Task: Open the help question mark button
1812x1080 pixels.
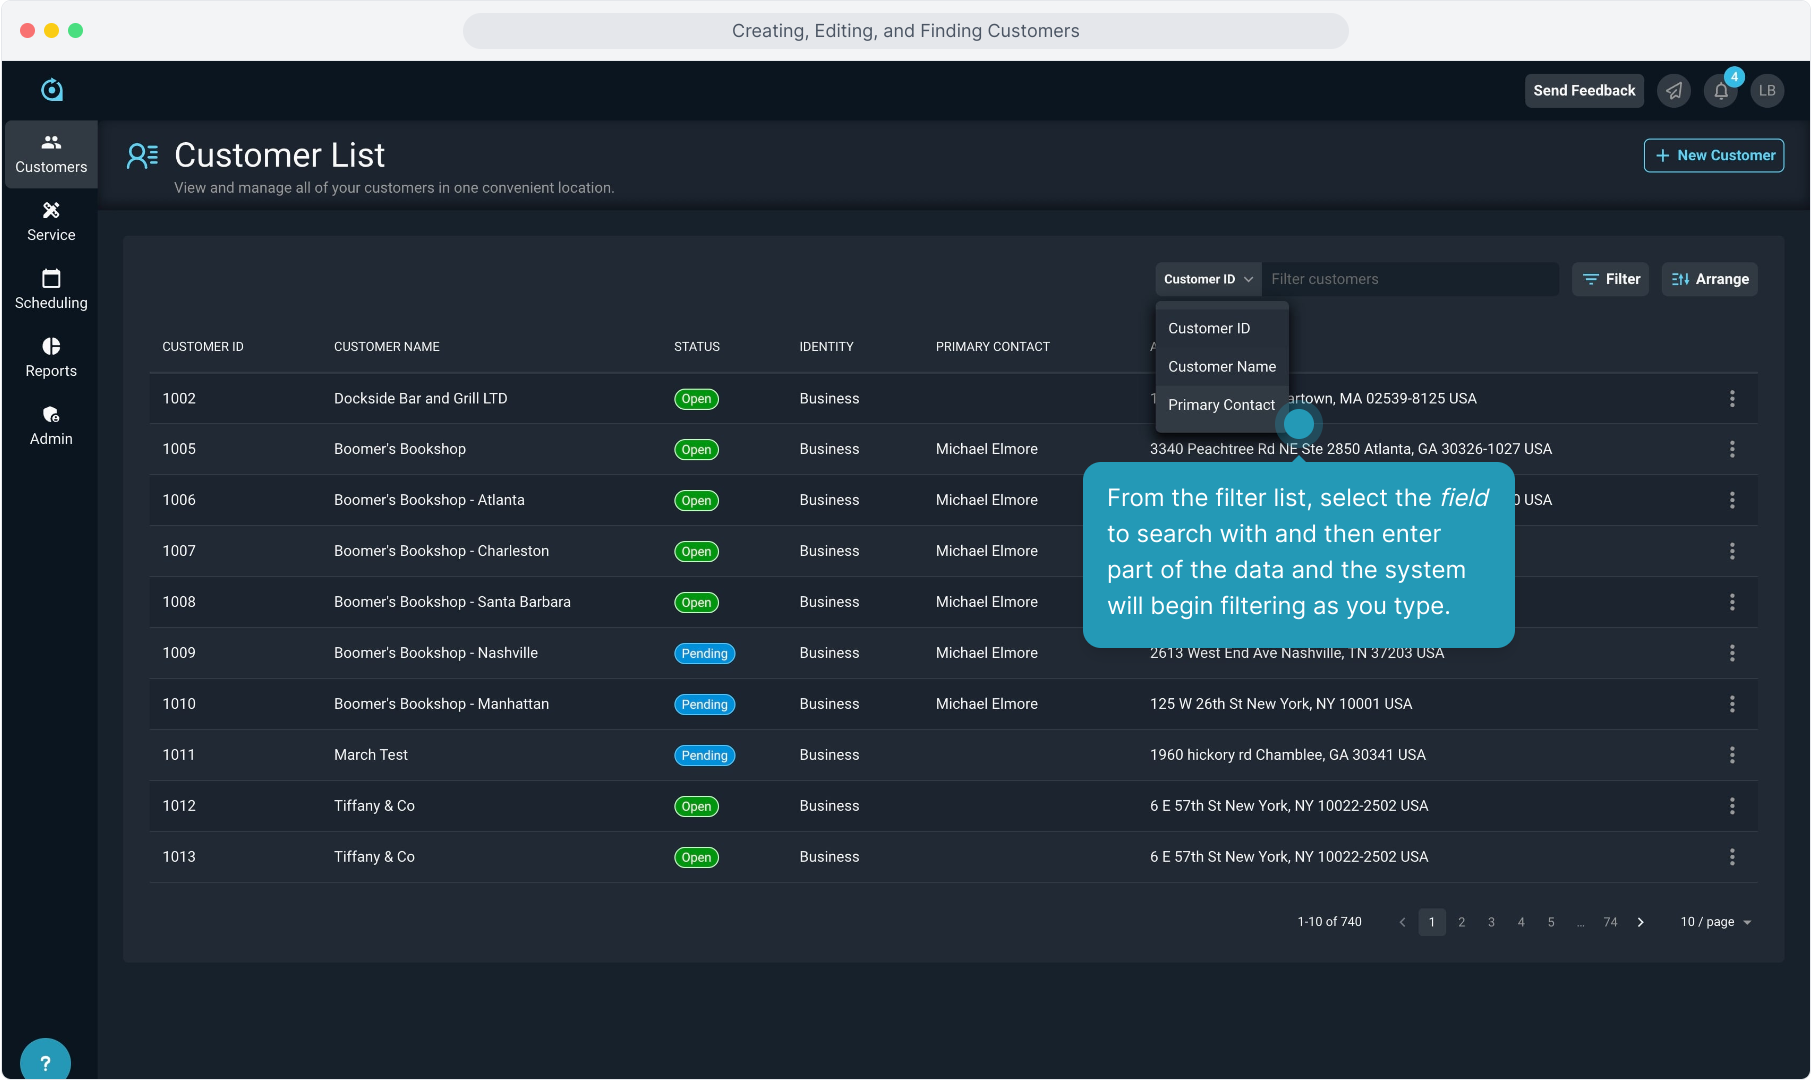Action: click(x=45, y=1062)
